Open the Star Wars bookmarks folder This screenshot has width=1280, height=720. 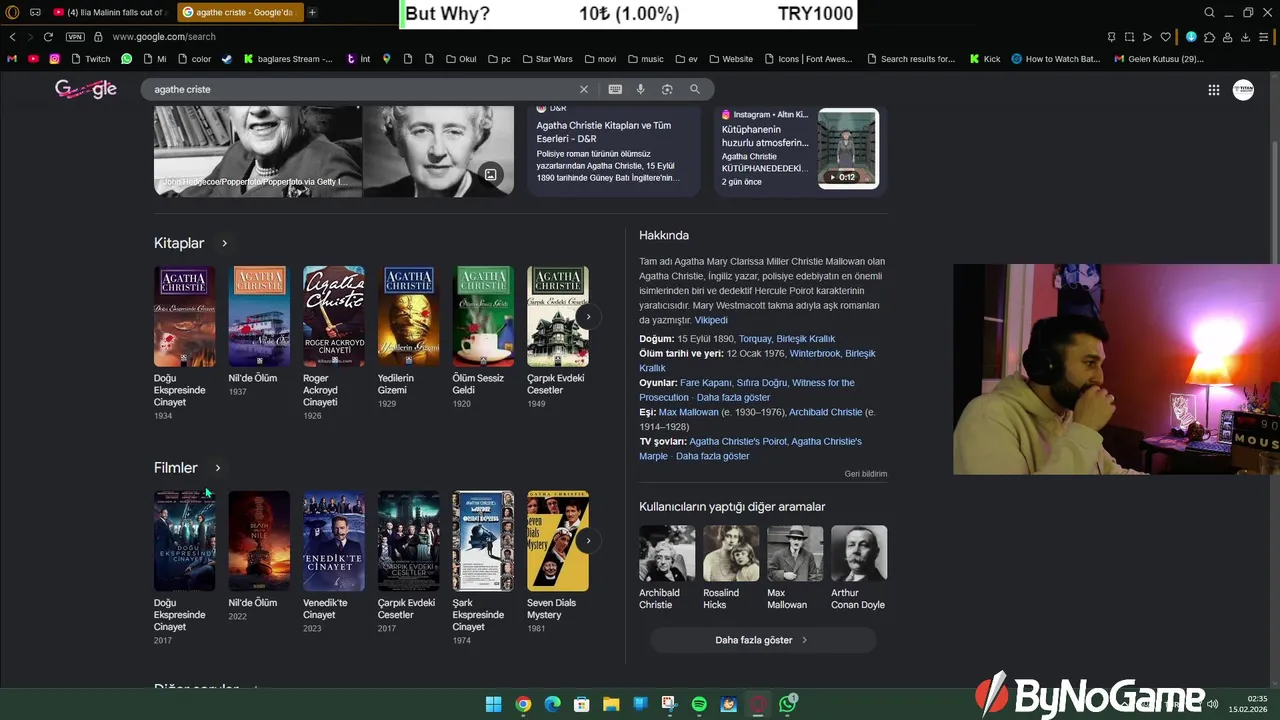click(x=546, y=59)
